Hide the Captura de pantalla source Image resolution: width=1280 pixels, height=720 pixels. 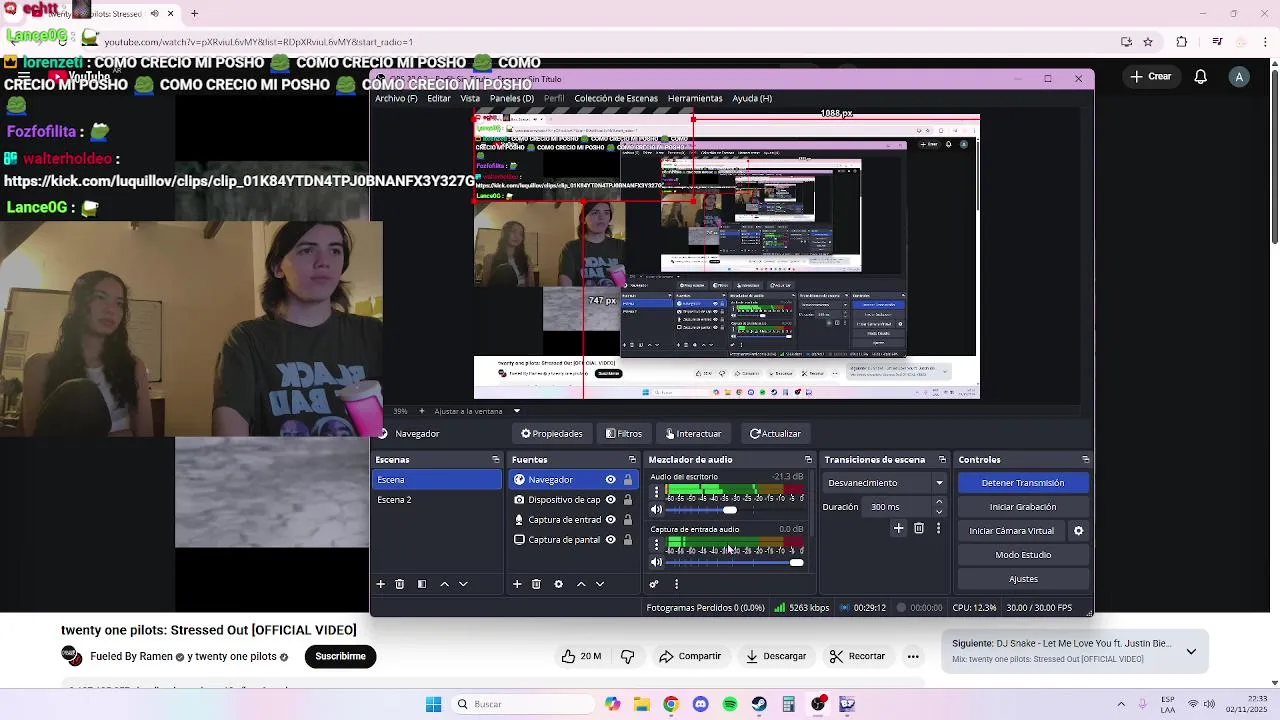(610, 540)
